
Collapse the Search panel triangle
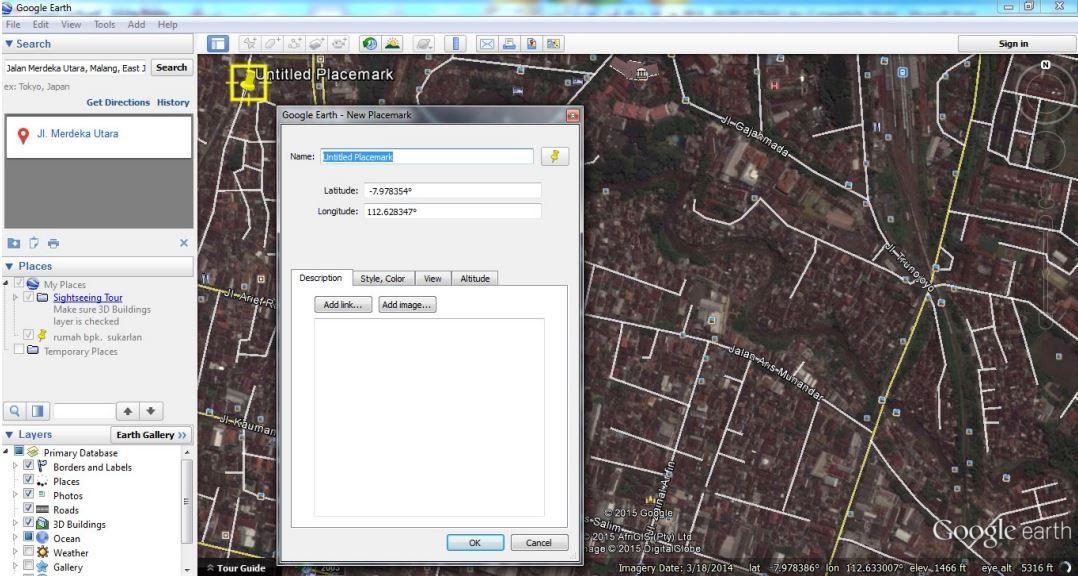9,43
